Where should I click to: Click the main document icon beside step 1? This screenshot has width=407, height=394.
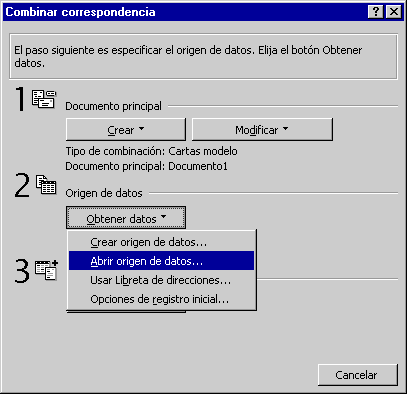pyautogui.click(x=44, y=99)
